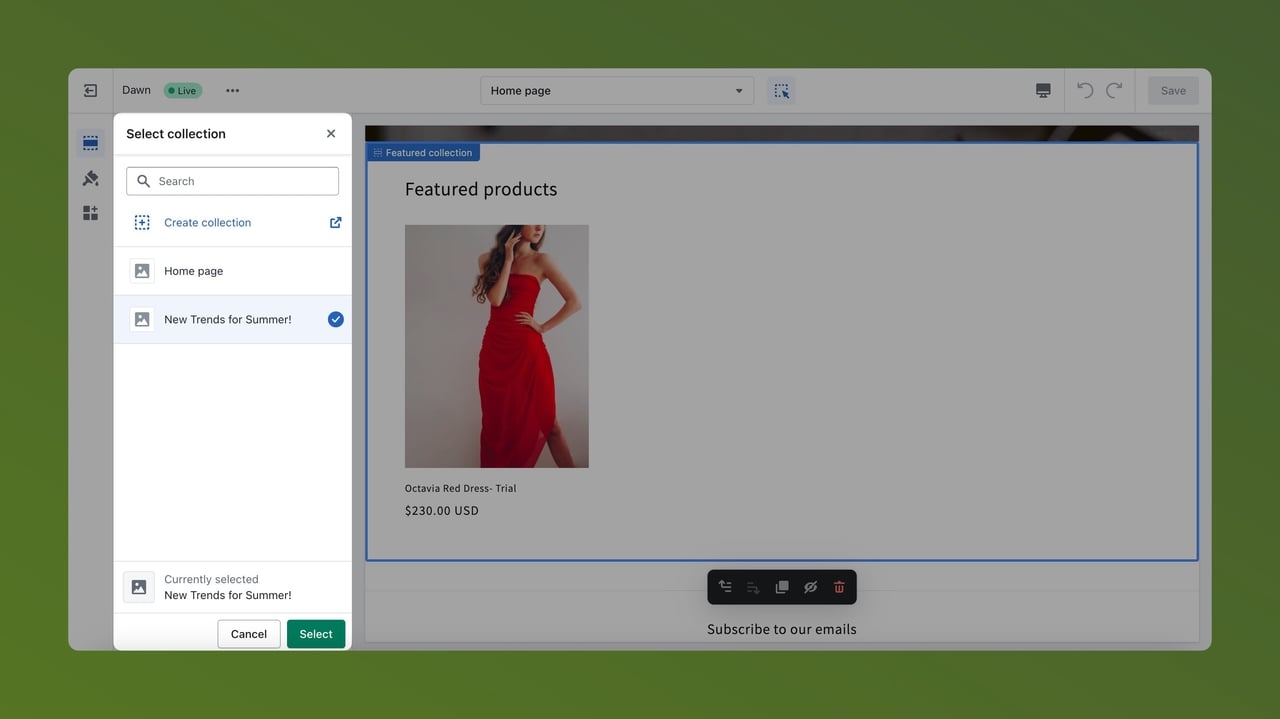Toggle the blue checkmark on New Trends
Screen dimensions: 1280x719
click(x=336, y=319)
